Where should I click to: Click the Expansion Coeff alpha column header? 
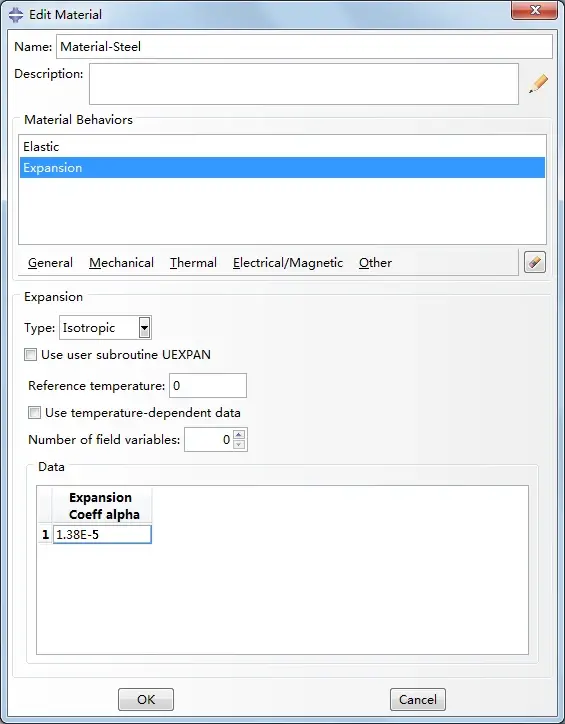(102, 506)
